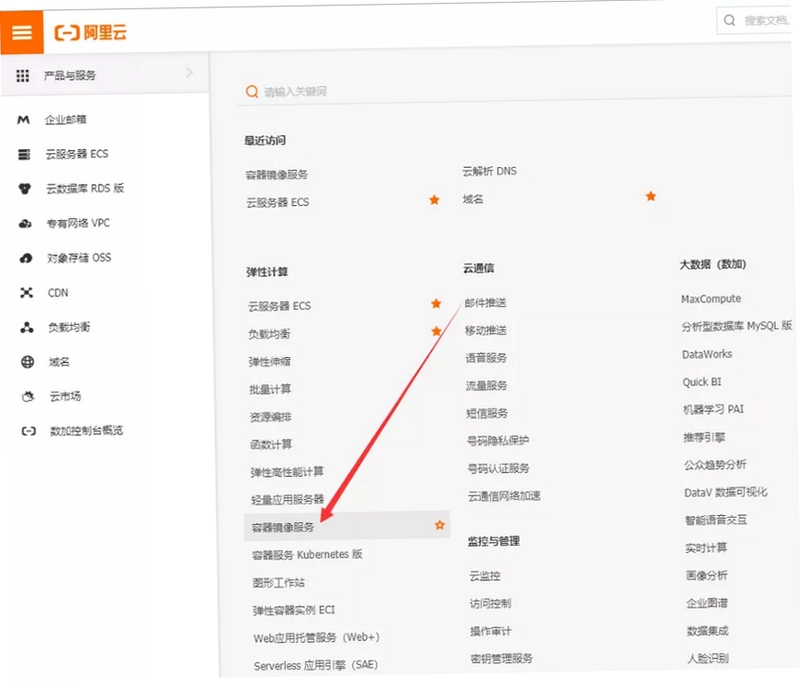The image size is (800, 681).
Task: Open 轻量应用服务器 link
Action: (x=288, y=500)
